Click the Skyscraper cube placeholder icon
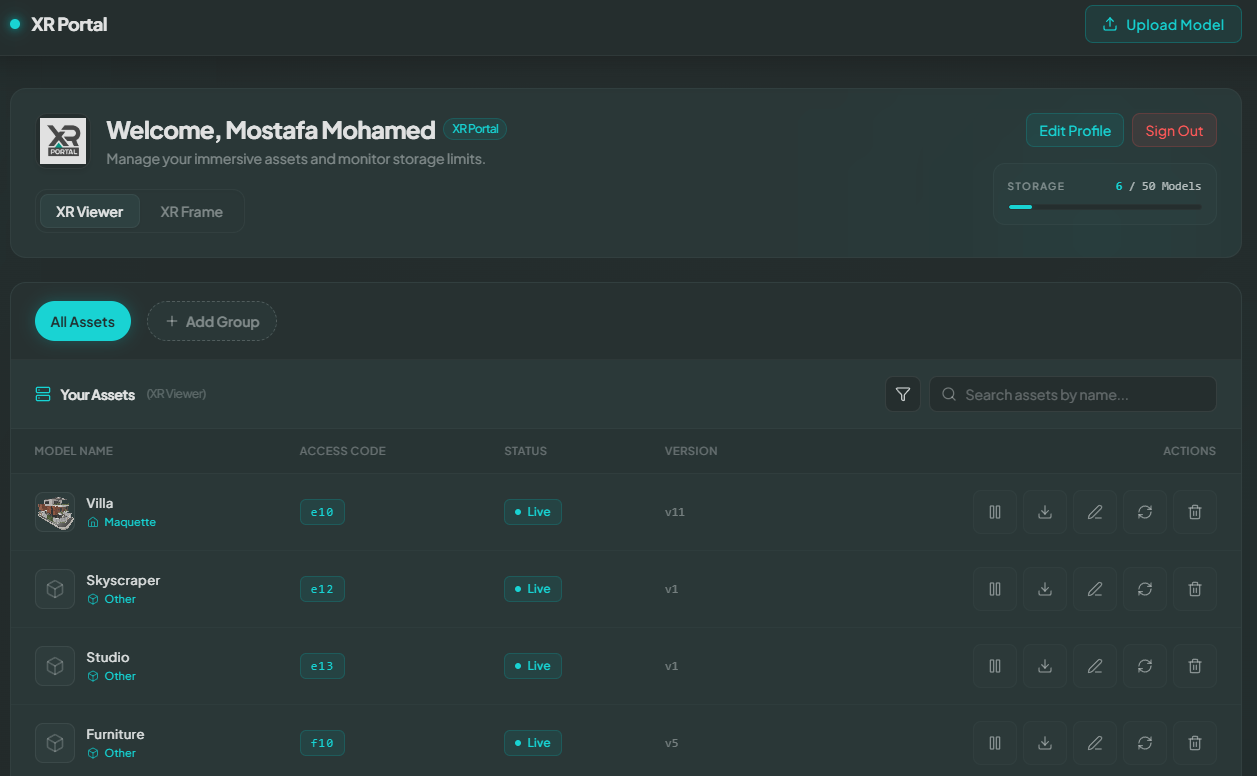This screenshot has height=776, width=1257. (x=55, y=589)
